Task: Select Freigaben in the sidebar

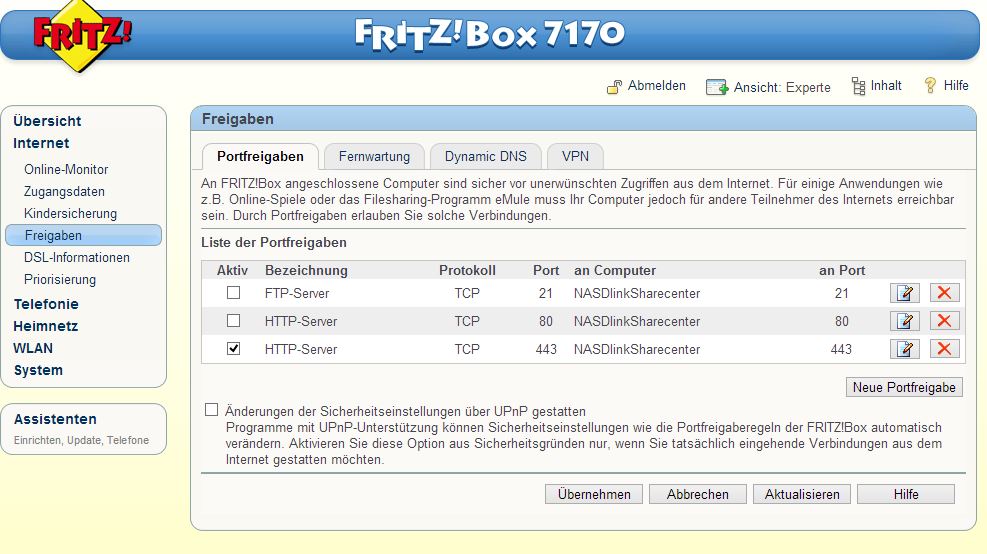Action: pos(83,235)
